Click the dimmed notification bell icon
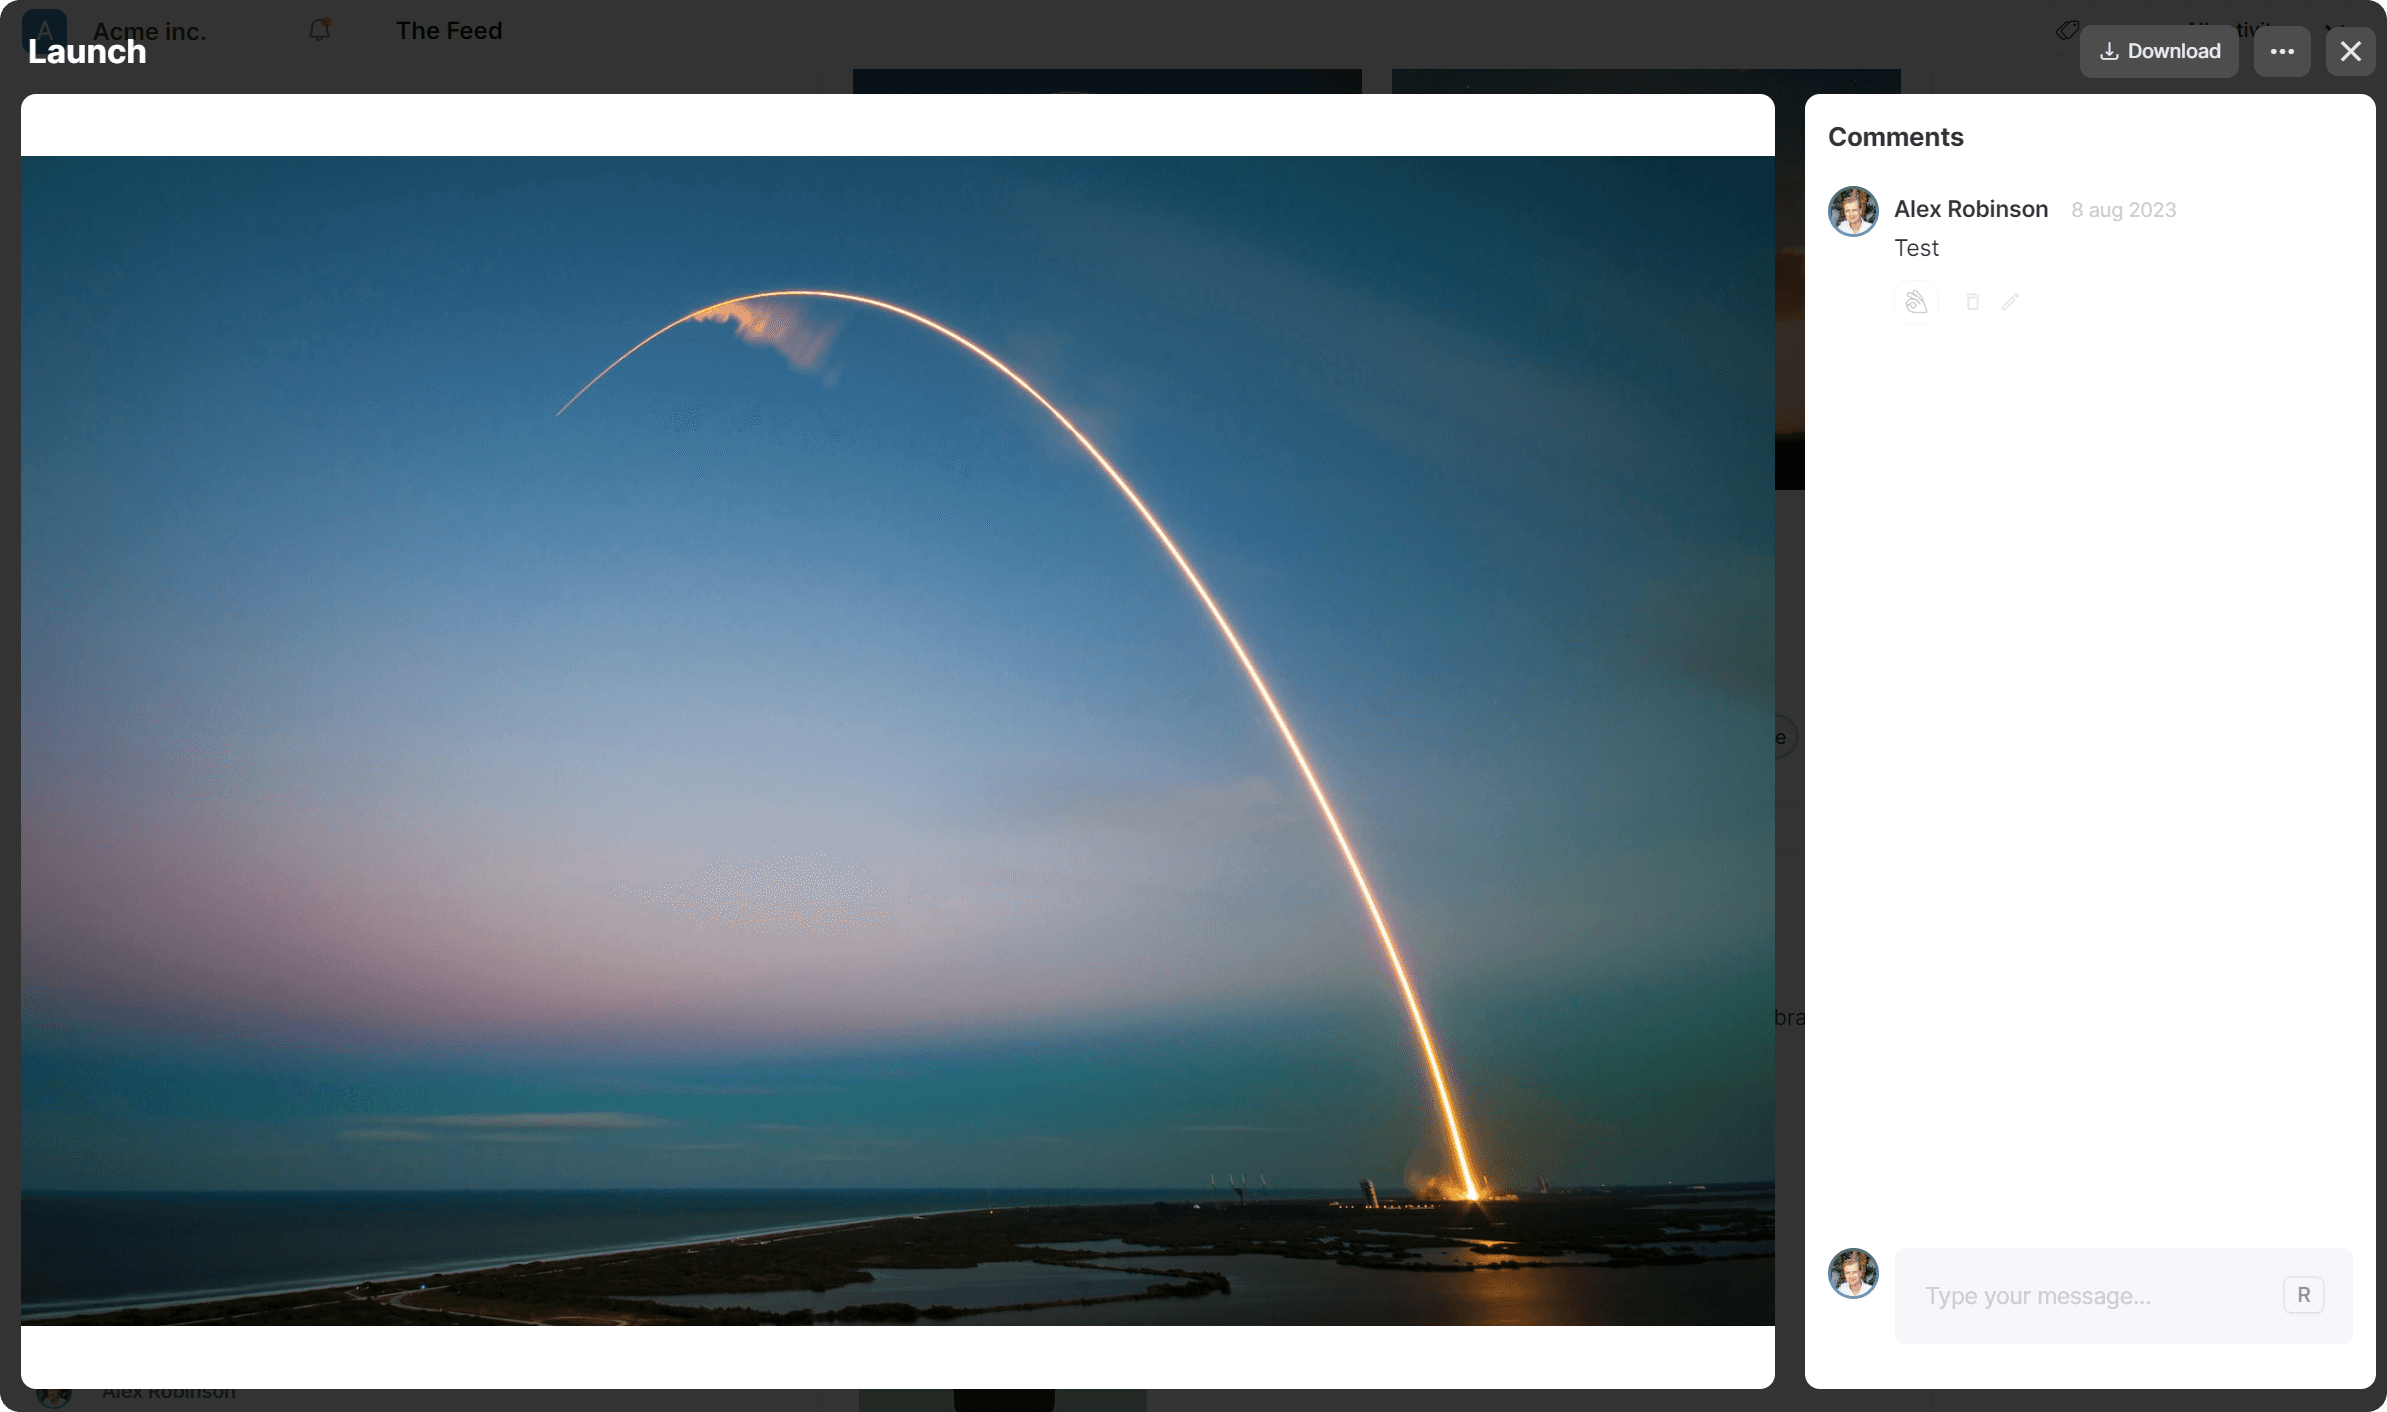 [x=320, y=30]
